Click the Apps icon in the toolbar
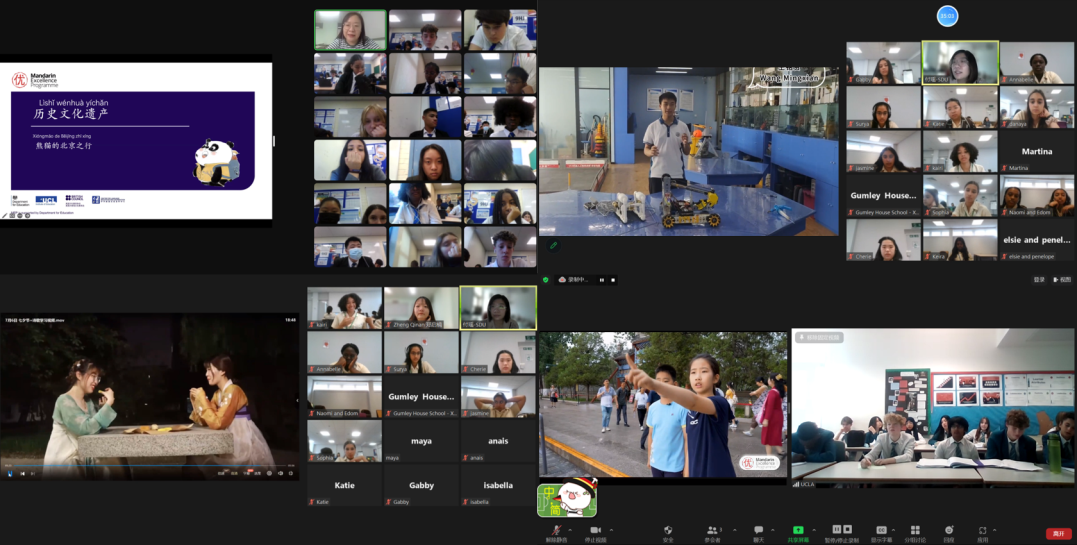 click(982, 529)
